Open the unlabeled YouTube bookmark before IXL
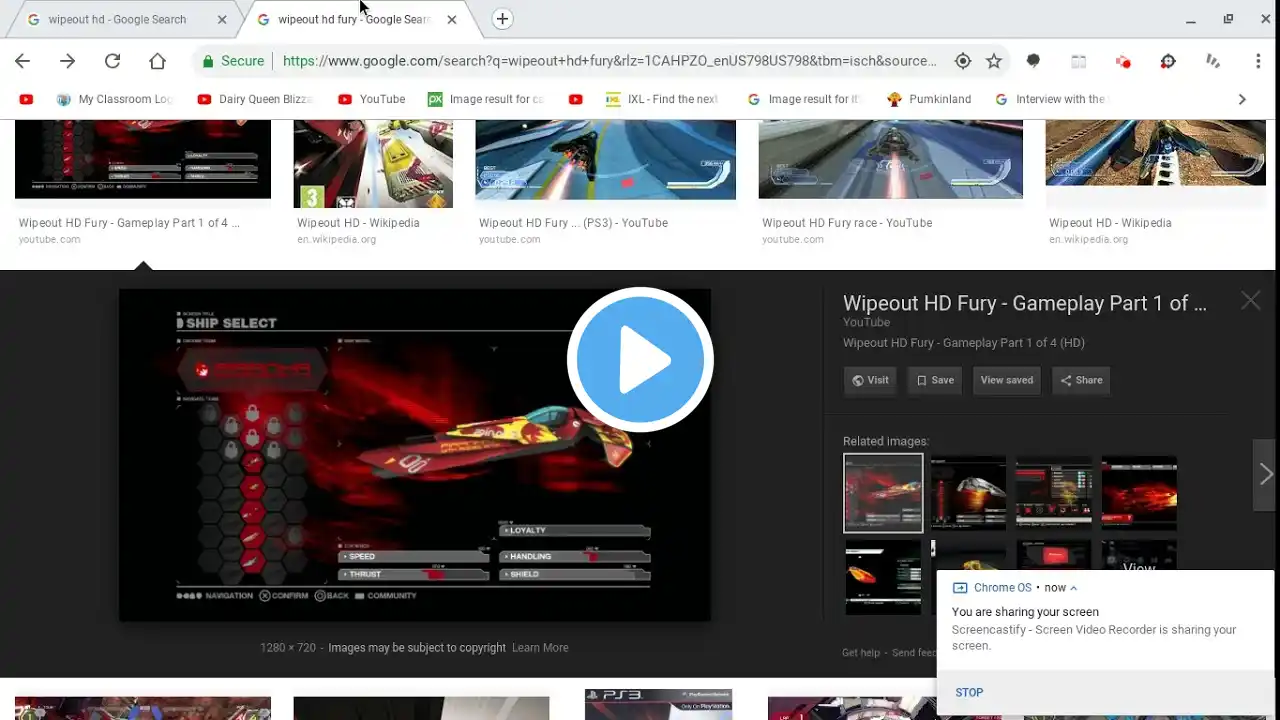Image resolution: width=1280 pixels, height=720 pixels. [575, 99]
